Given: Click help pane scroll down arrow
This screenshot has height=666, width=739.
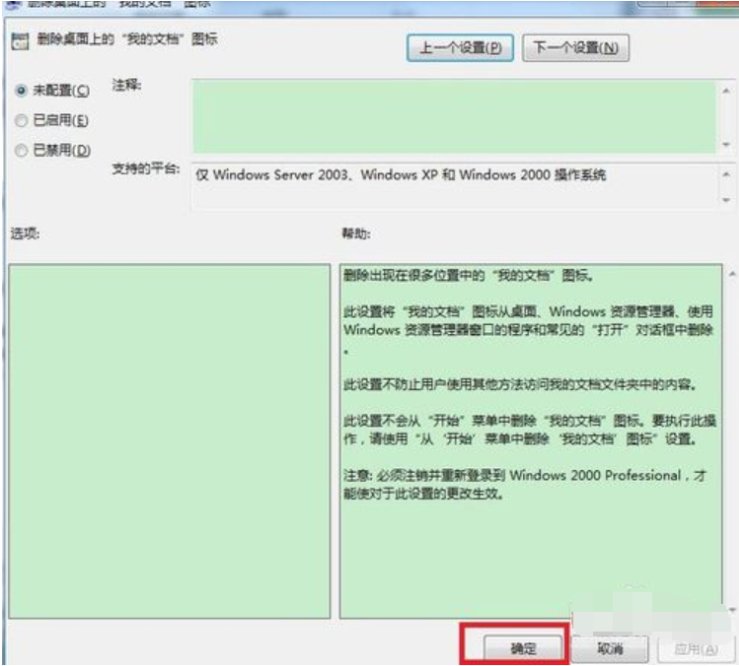Looking at the screenshot, I should pos(732,610).
